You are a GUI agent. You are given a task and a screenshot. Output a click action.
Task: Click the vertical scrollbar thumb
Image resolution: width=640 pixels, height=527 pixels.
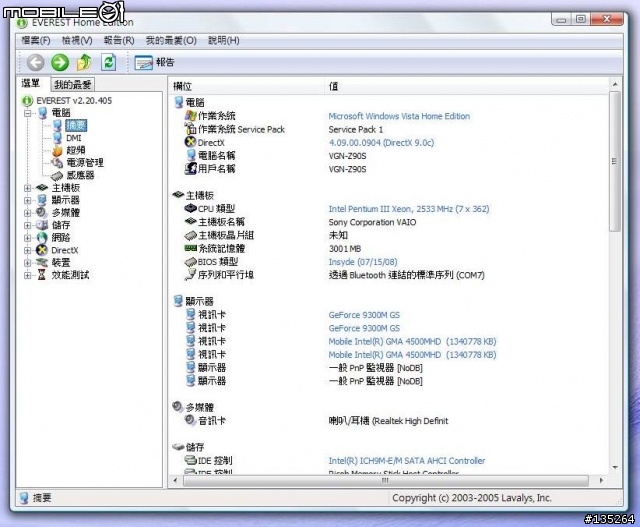pyautogui.click(x=614, y=162)
